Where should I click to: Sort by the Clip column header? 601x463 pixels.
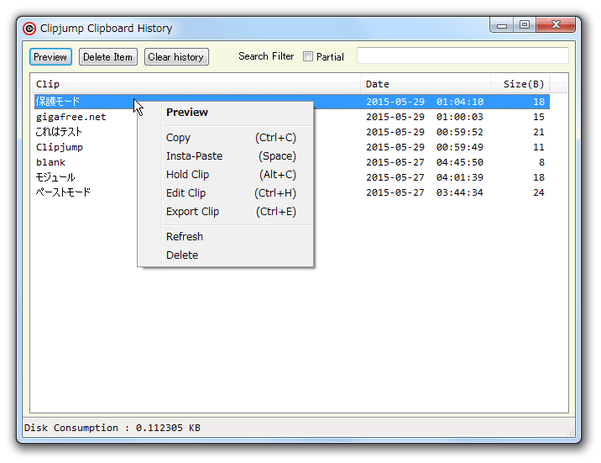click(x=195, y=84)
